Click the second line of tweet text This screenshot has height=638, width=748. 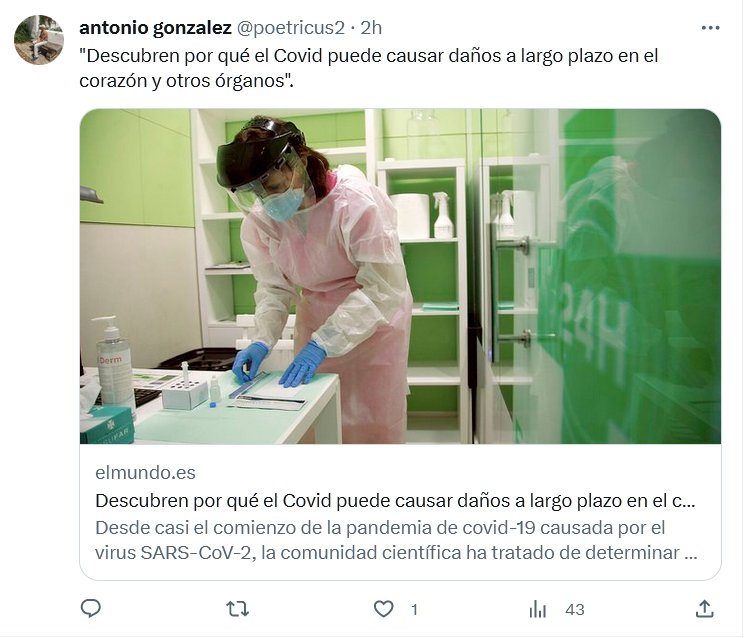click(187, 81)
